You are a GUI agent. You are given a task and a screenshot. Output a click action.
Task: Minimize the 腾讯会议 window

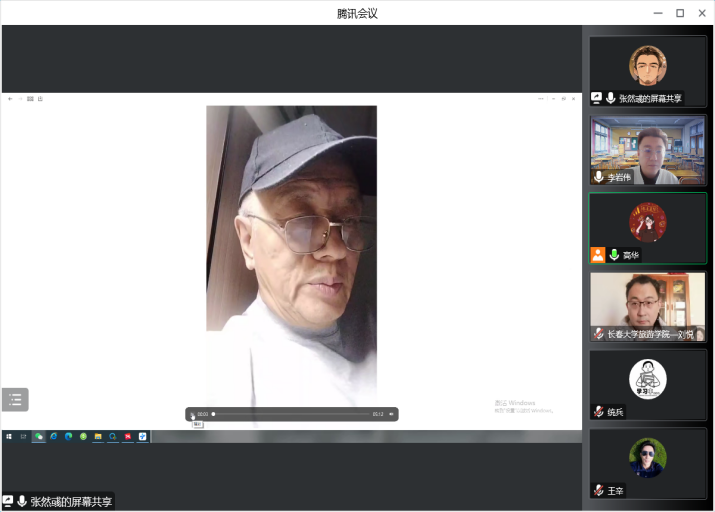(x=658, y=13)
